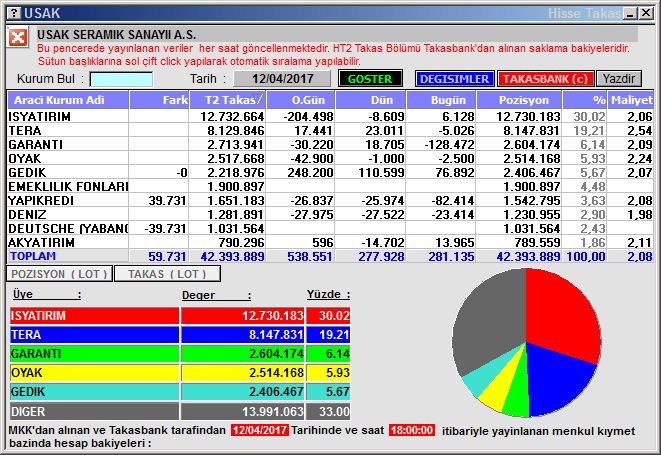Click the Yüzde column label
Viewport: 661px width, 455px height.
click(x=328, y=294)
